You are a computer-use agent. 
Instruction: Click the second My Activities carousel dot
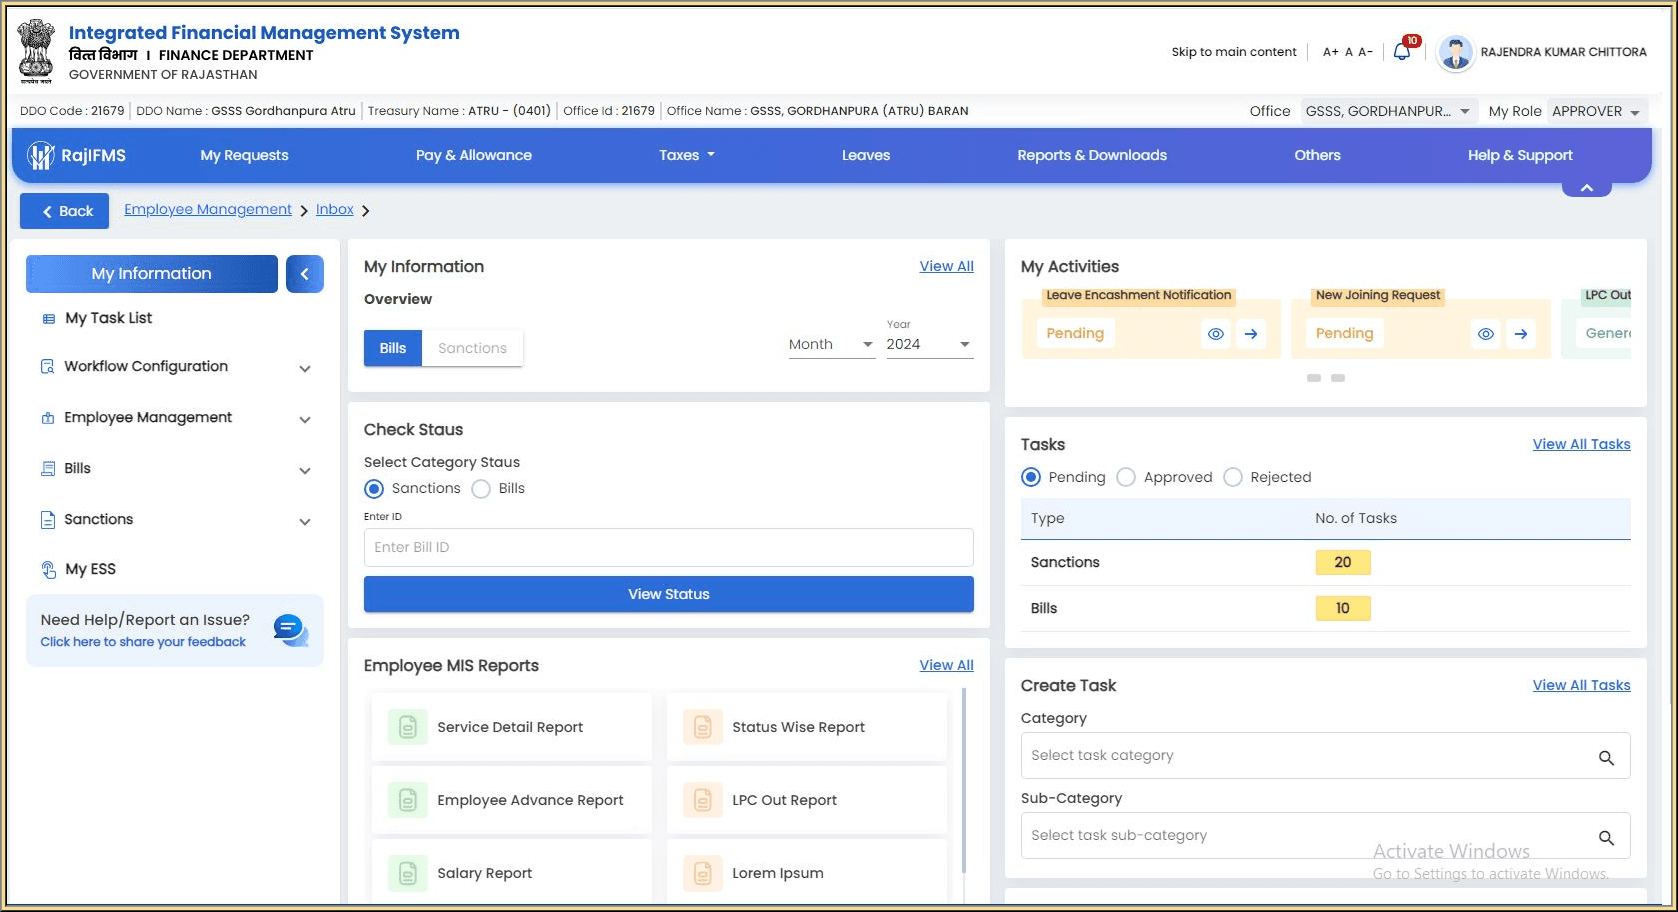click(1338, 378)
